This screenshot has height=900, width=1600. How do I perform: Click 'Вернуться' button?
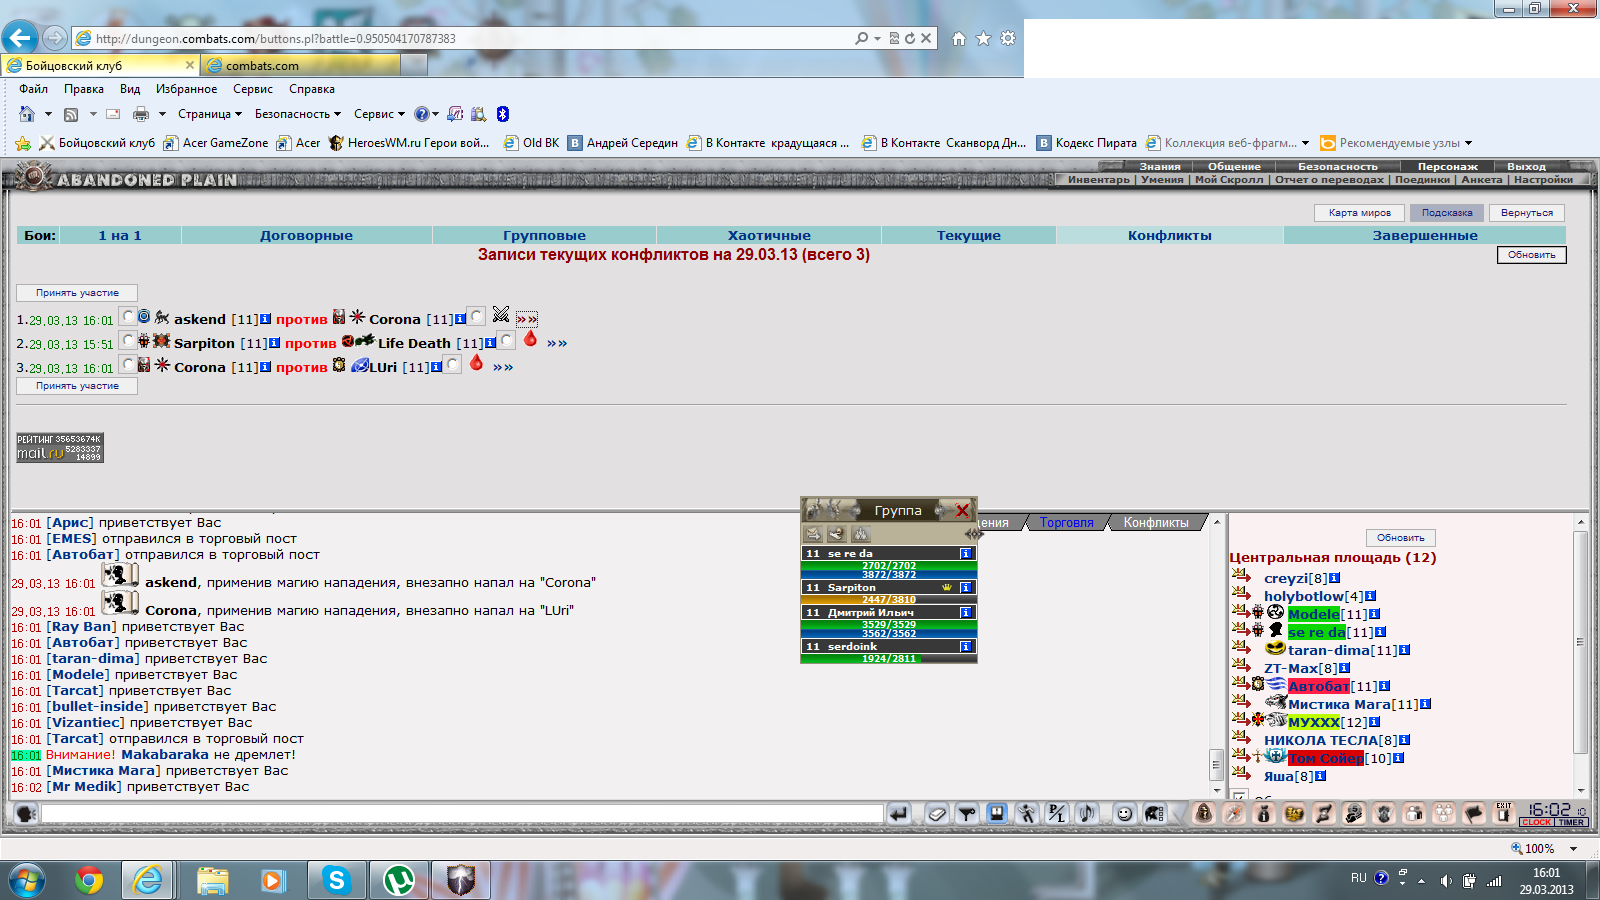point(1526,213)
